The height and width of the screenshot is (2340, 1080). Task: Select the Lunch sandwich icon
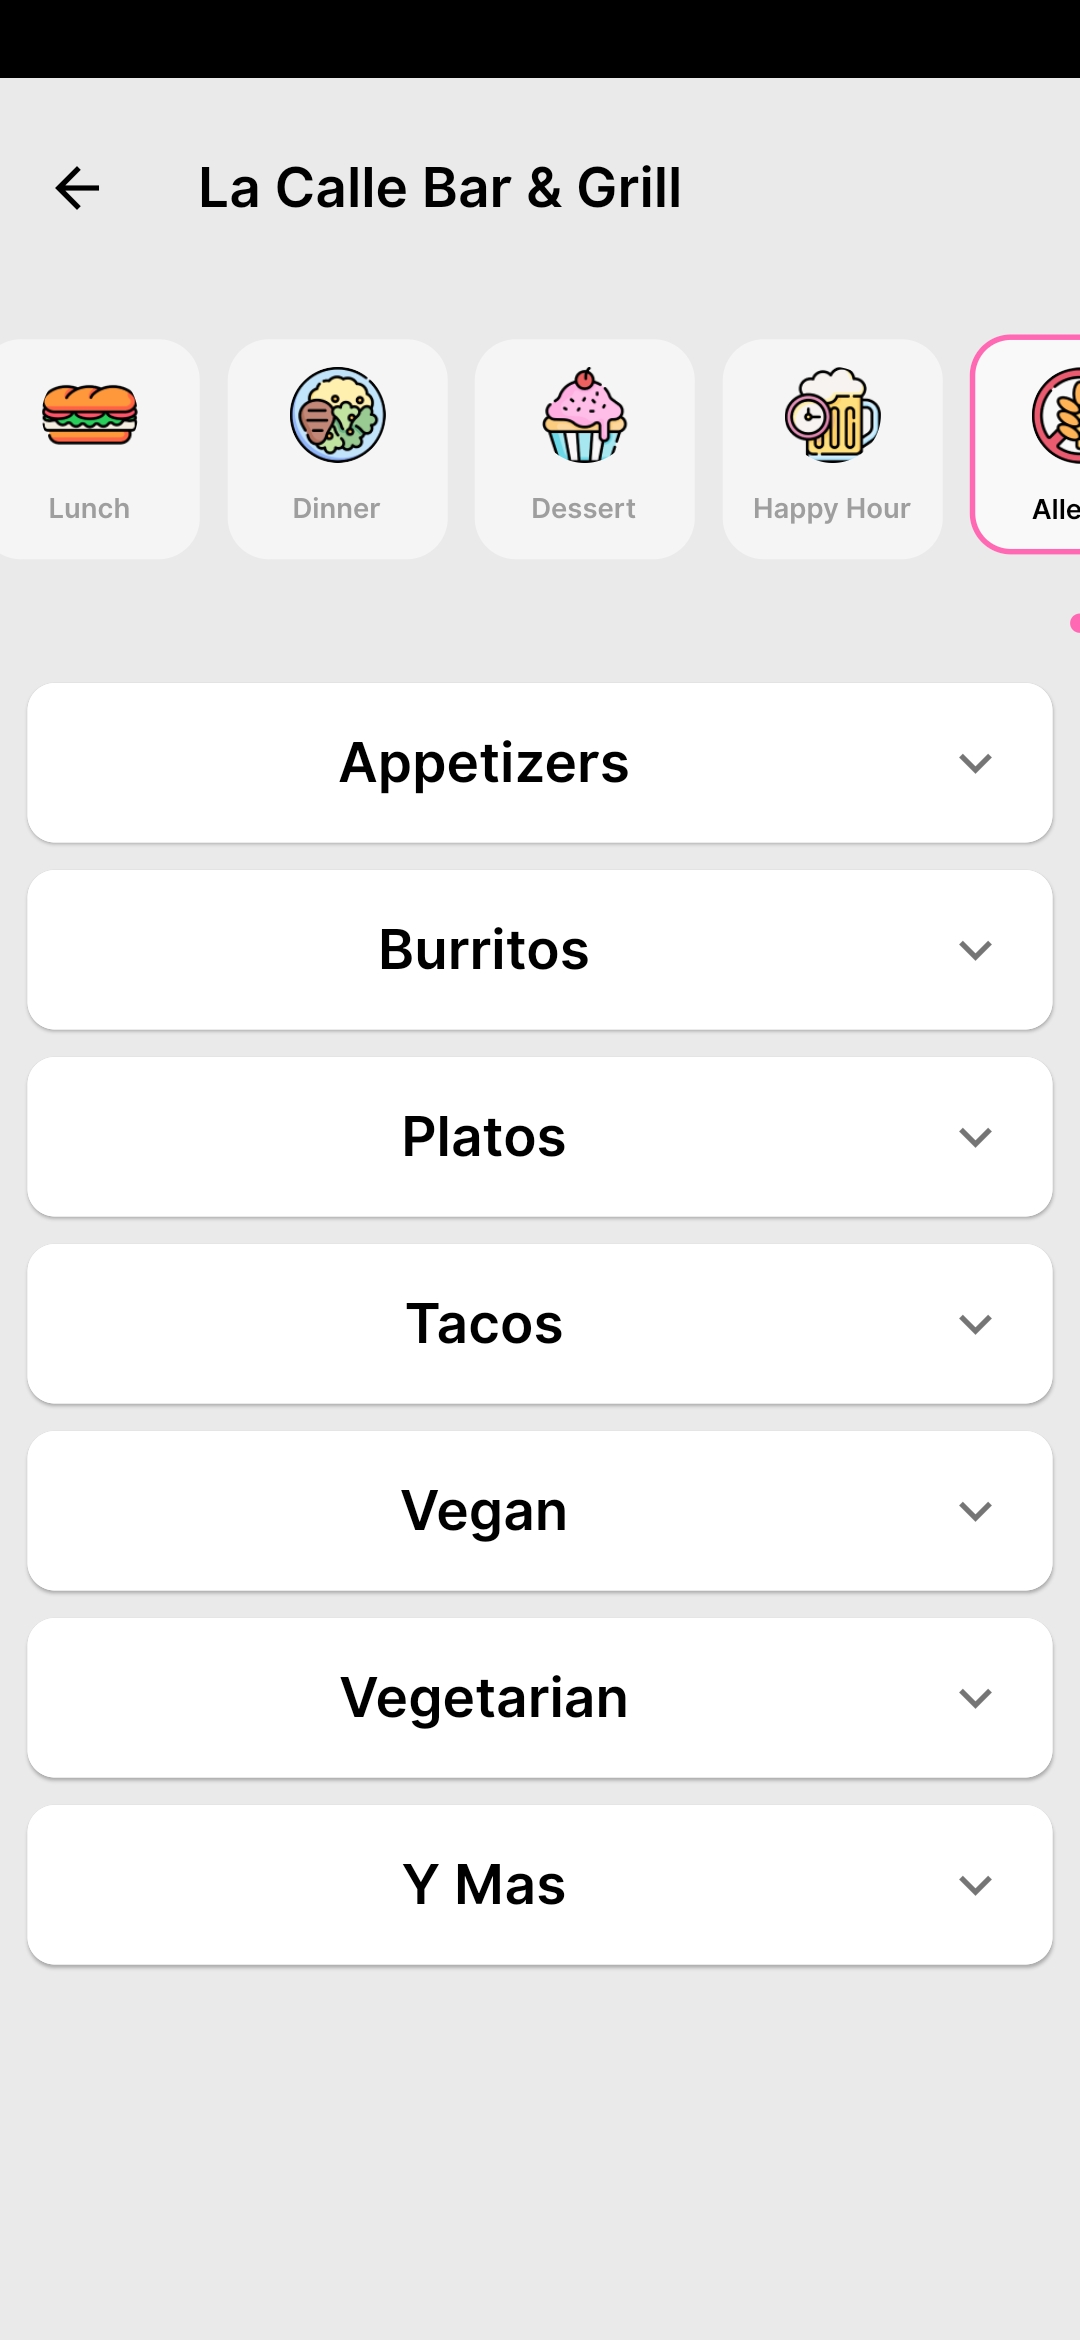(x=89, y=414)
